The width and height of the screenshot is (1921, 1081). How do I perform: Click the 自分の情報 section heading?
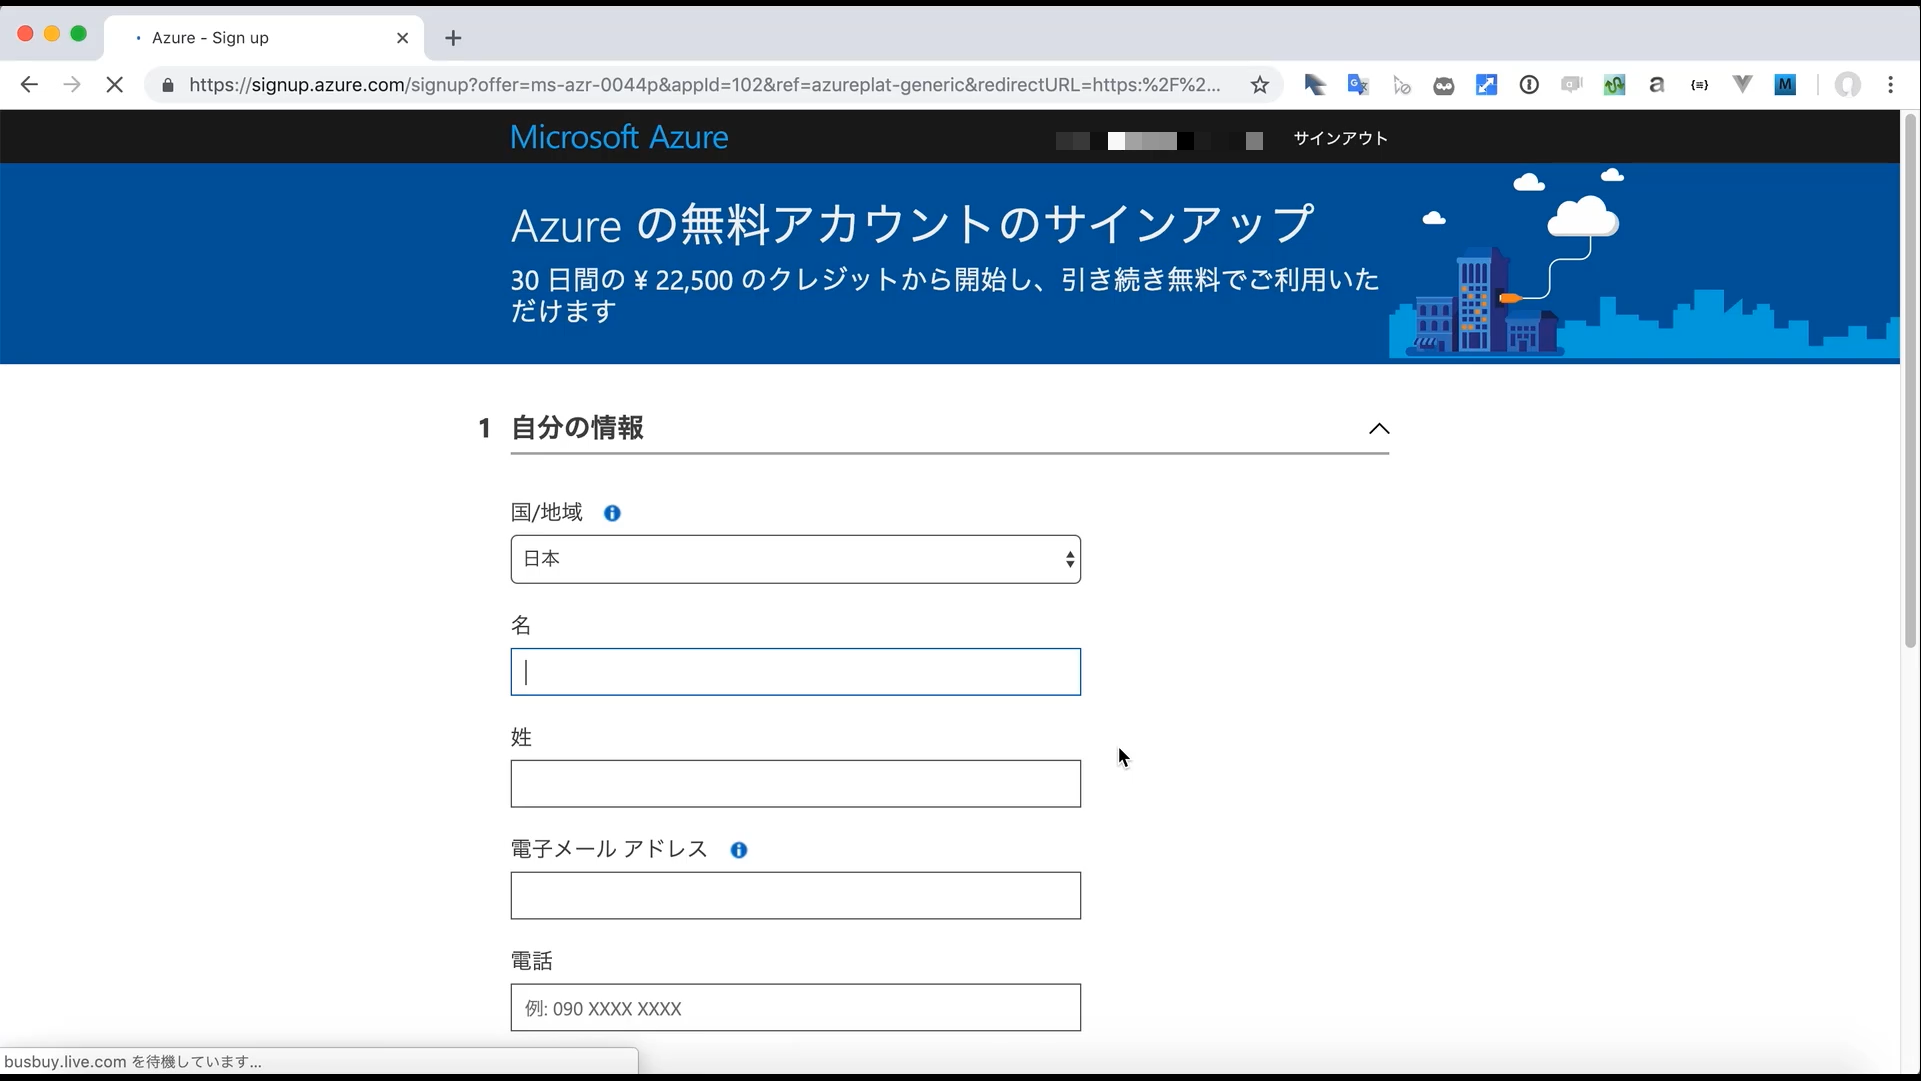pyautogui.click(x=577, y=428)
